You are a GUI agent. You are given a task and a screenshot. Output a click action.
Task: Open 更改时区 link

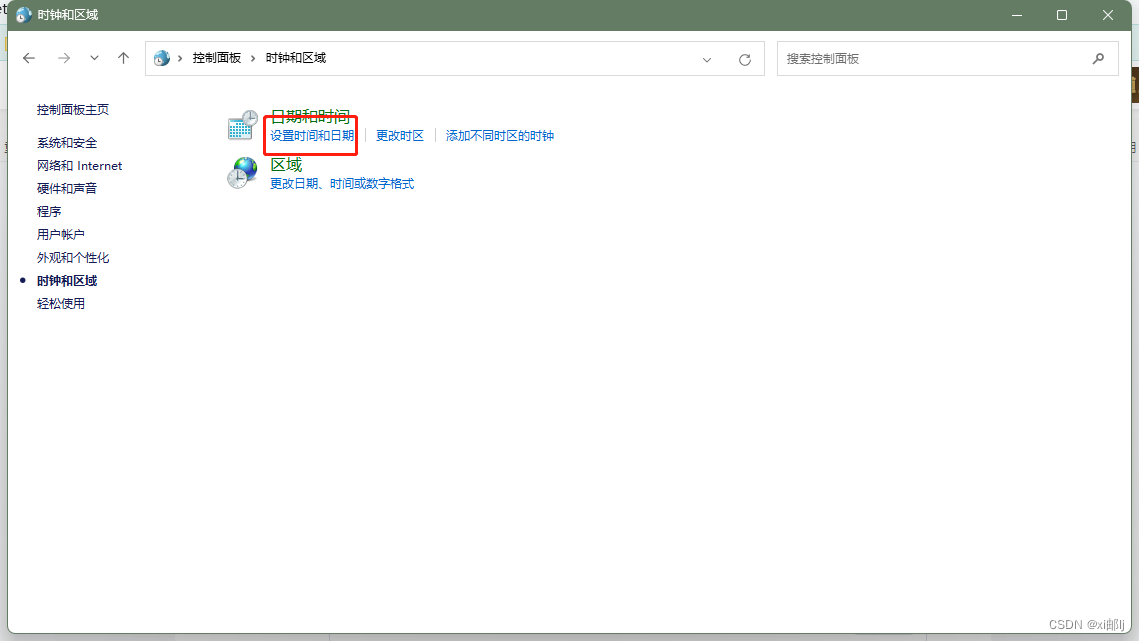coord(399,135)
